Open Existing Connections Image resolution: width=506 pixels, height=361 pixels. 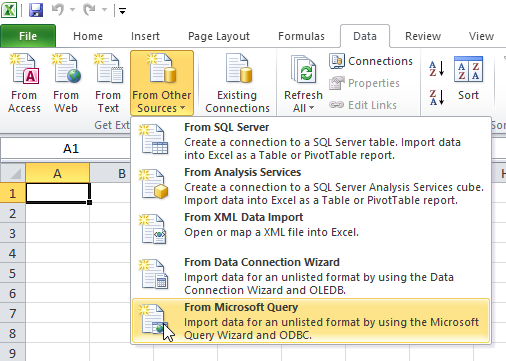click(237, 83)
